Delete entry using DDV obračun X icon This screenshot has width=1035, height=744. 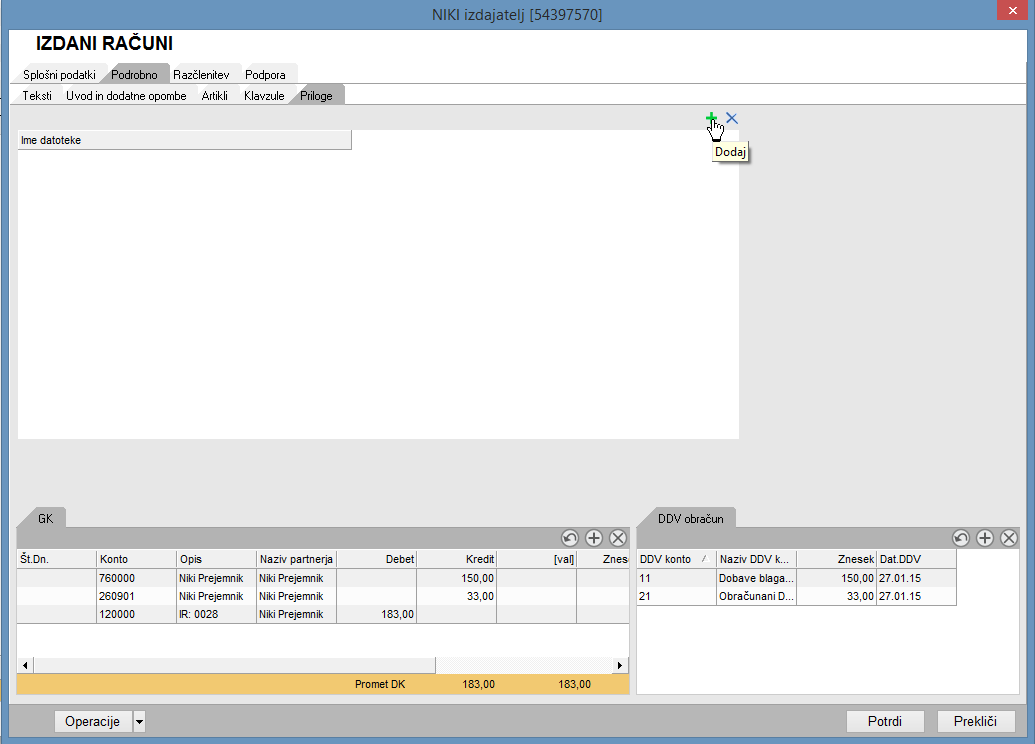click(1009, 538)
